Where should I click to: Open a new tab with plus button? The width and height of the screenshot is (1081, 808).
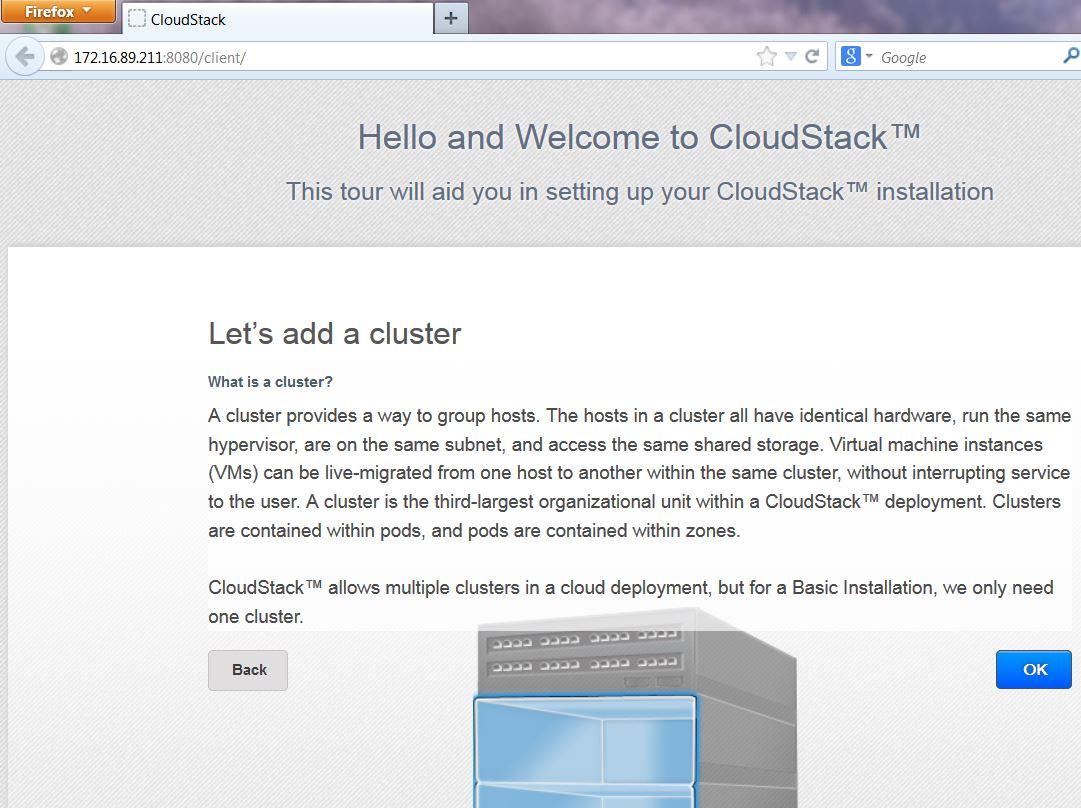click(x=451, y=19)
